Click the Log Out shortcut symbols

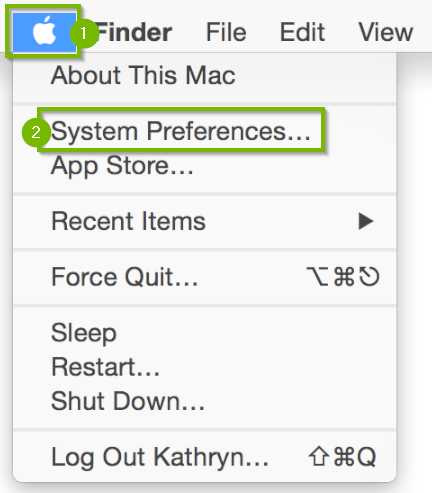click(x=342, y=456)
